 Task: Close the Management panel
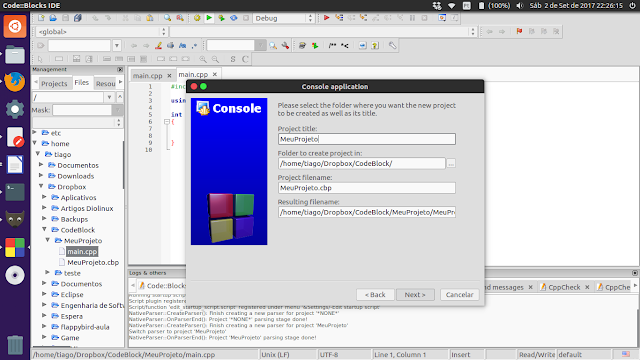point(120,69)
